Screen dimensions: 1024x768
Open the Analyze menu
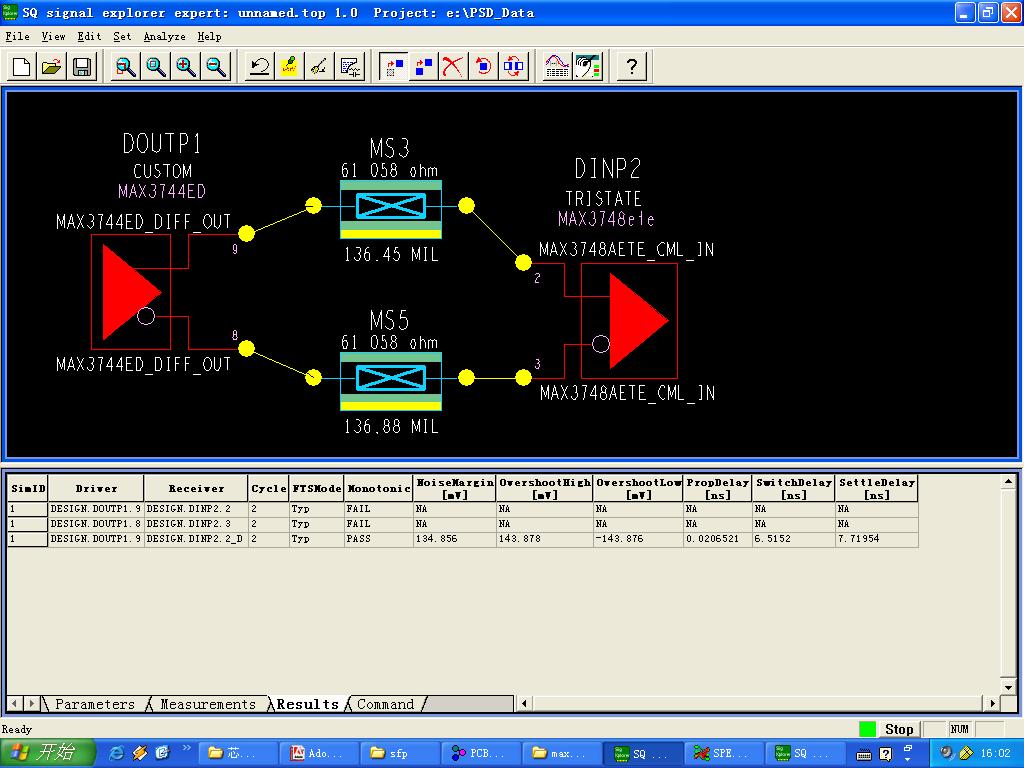click(164, 36)
